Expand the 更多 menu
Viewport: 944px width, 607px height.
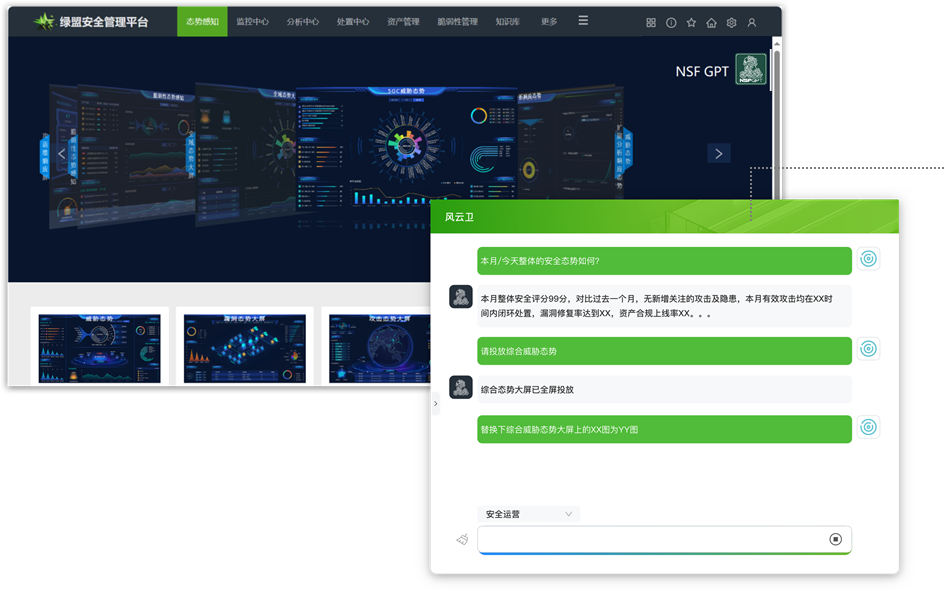[548, 22]
